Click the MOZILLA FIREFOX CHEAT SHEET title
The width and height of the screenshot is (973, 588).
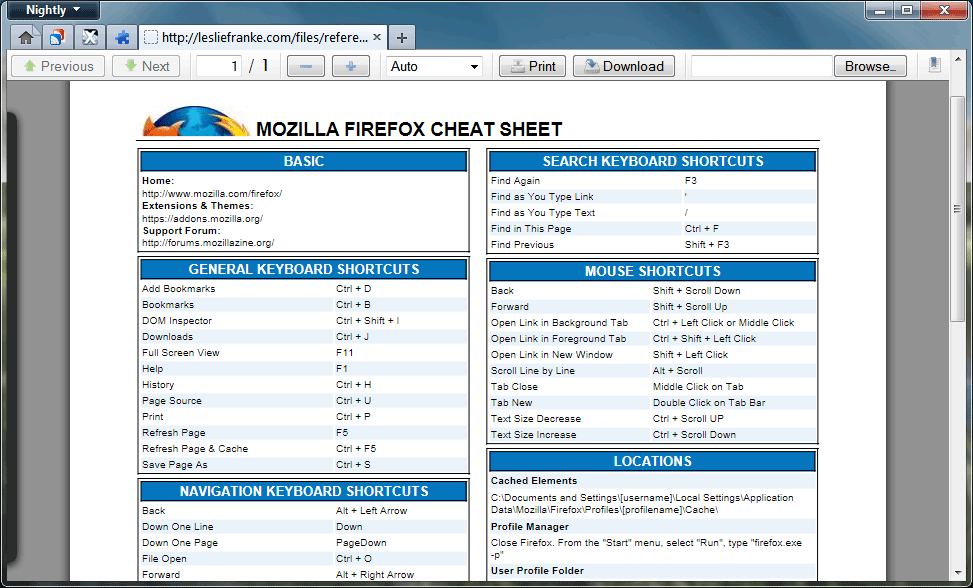[409, 129]
